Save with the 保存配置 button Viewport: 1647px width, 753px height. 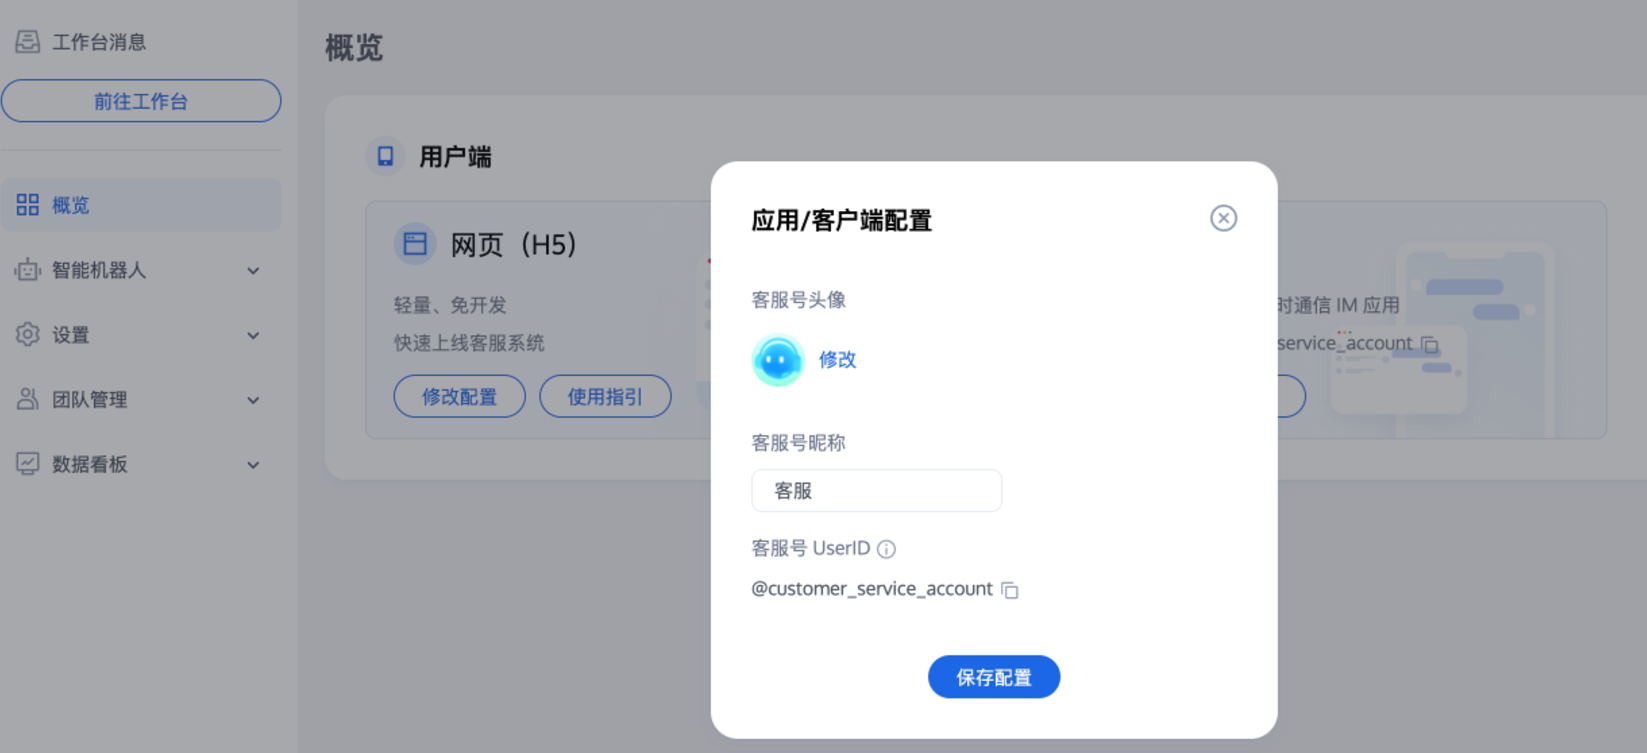pyautogui.click(x=994, y=677)
